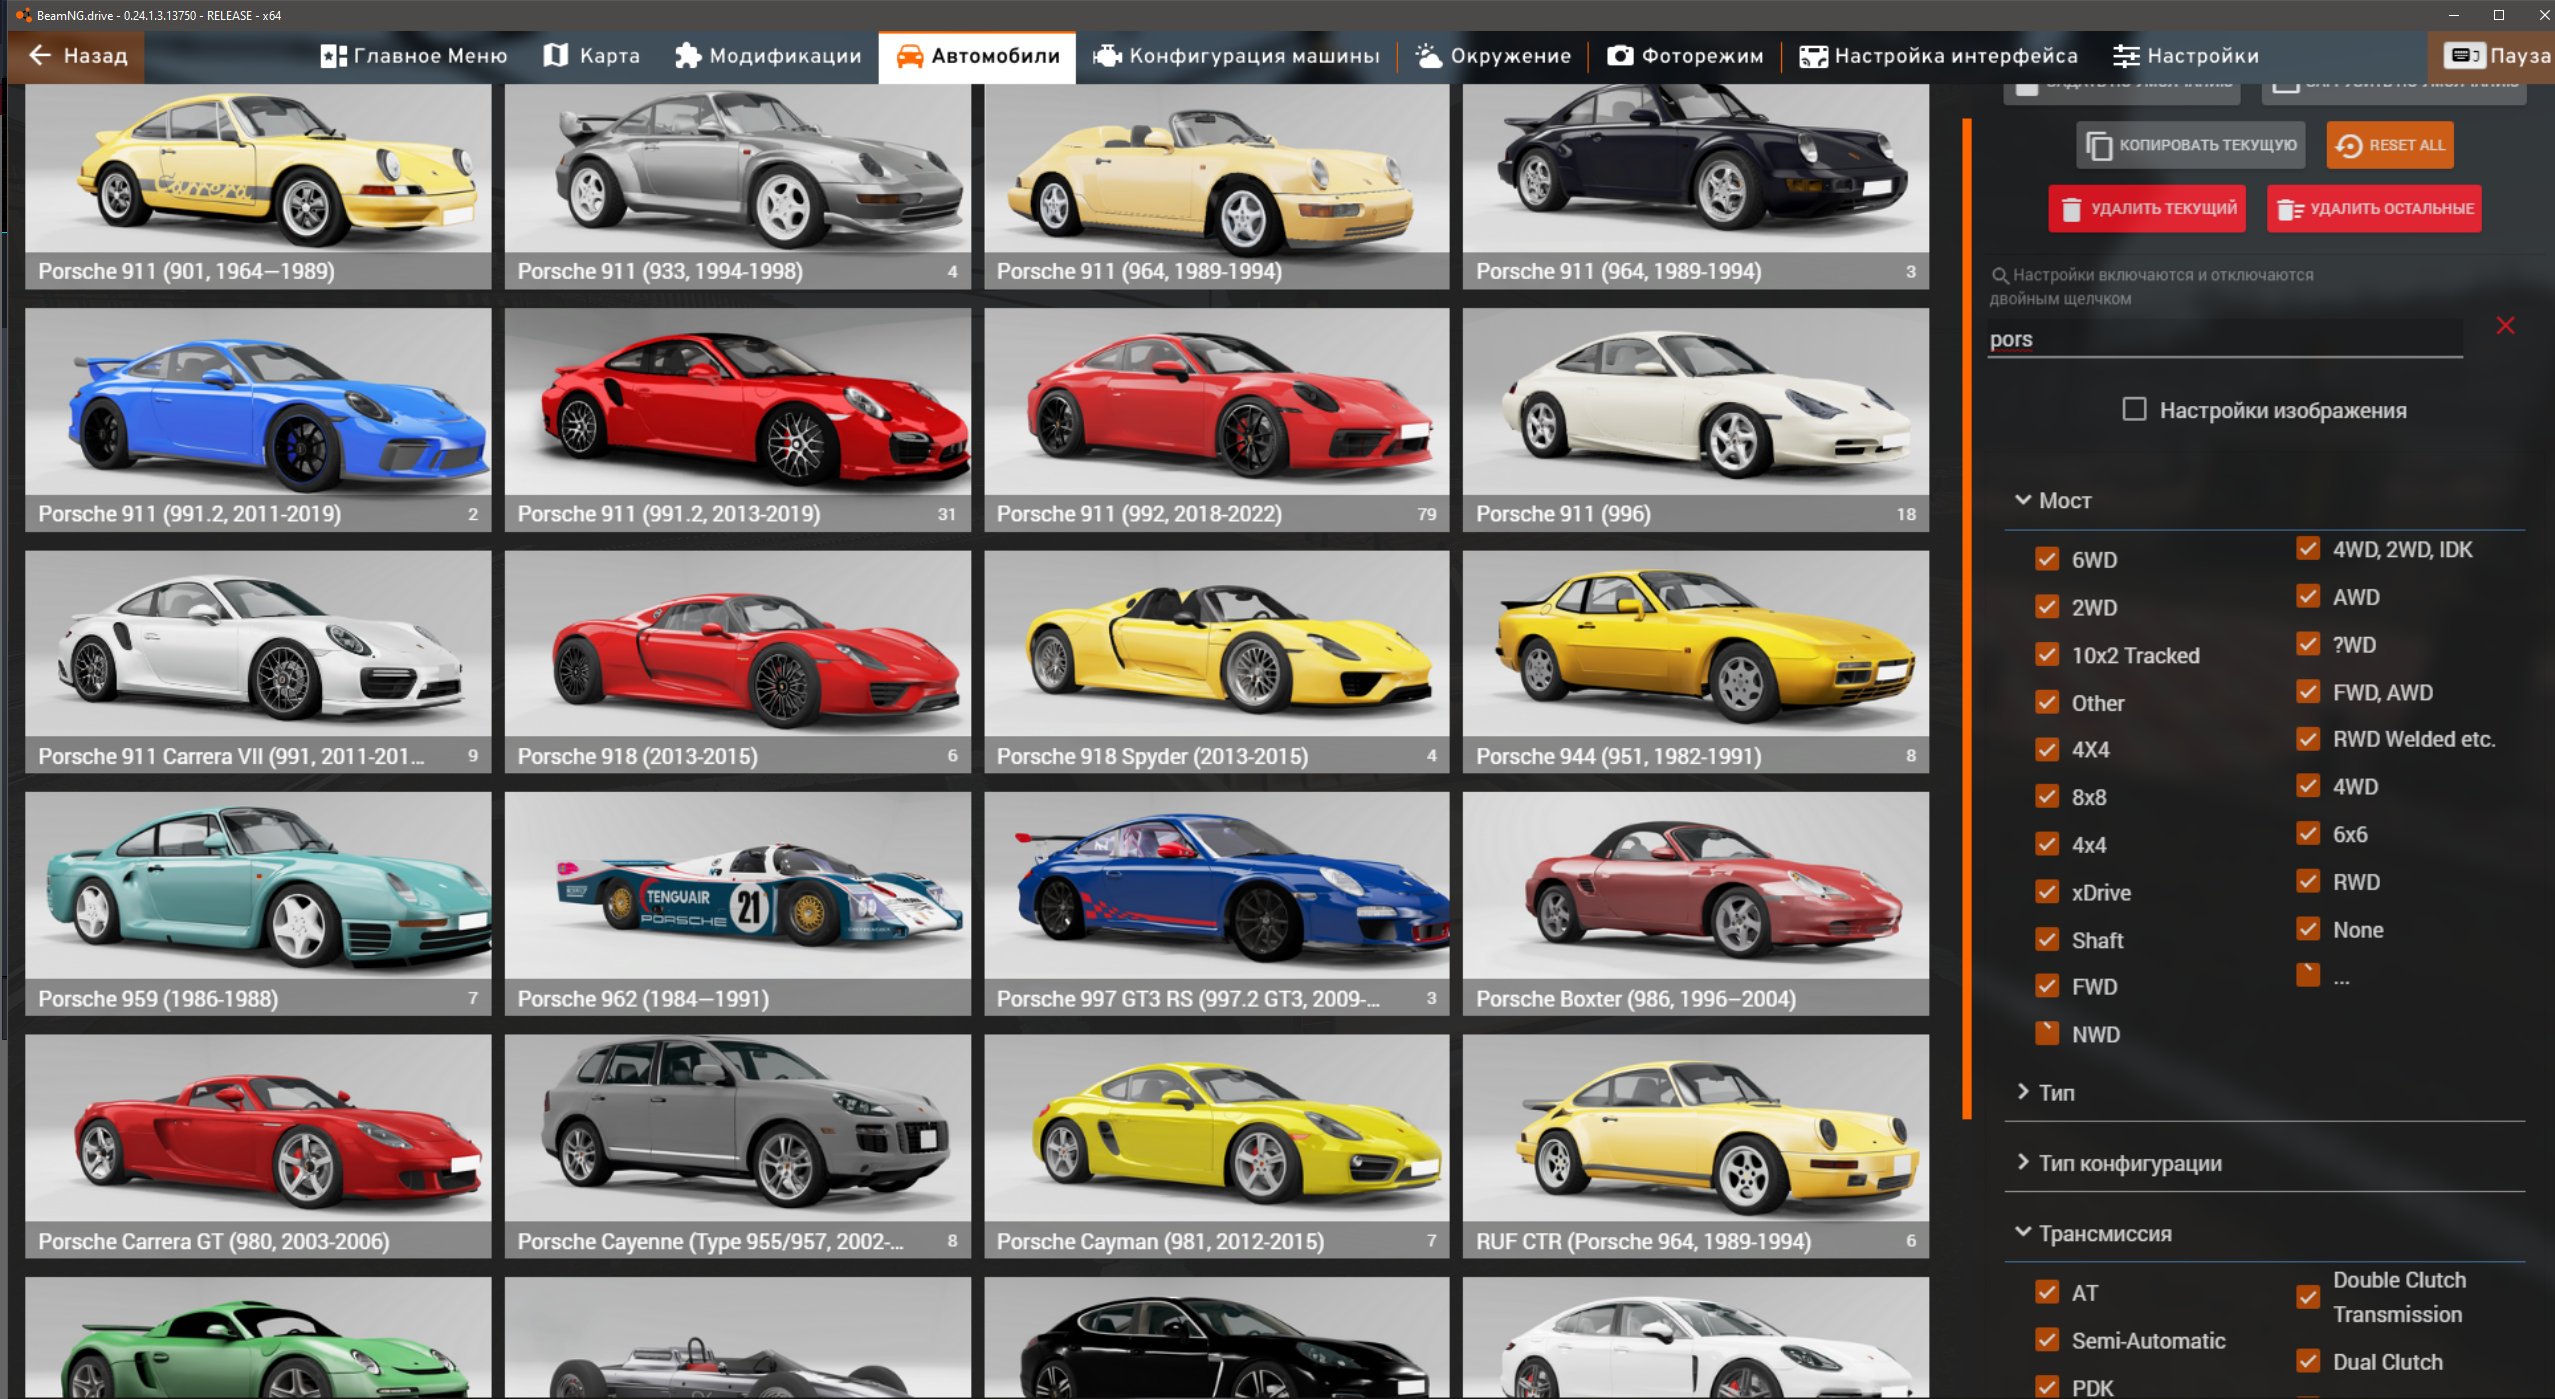Switch to Конфигурация машины tab
The image size is (2555, 1399).
pos(1237,56)
